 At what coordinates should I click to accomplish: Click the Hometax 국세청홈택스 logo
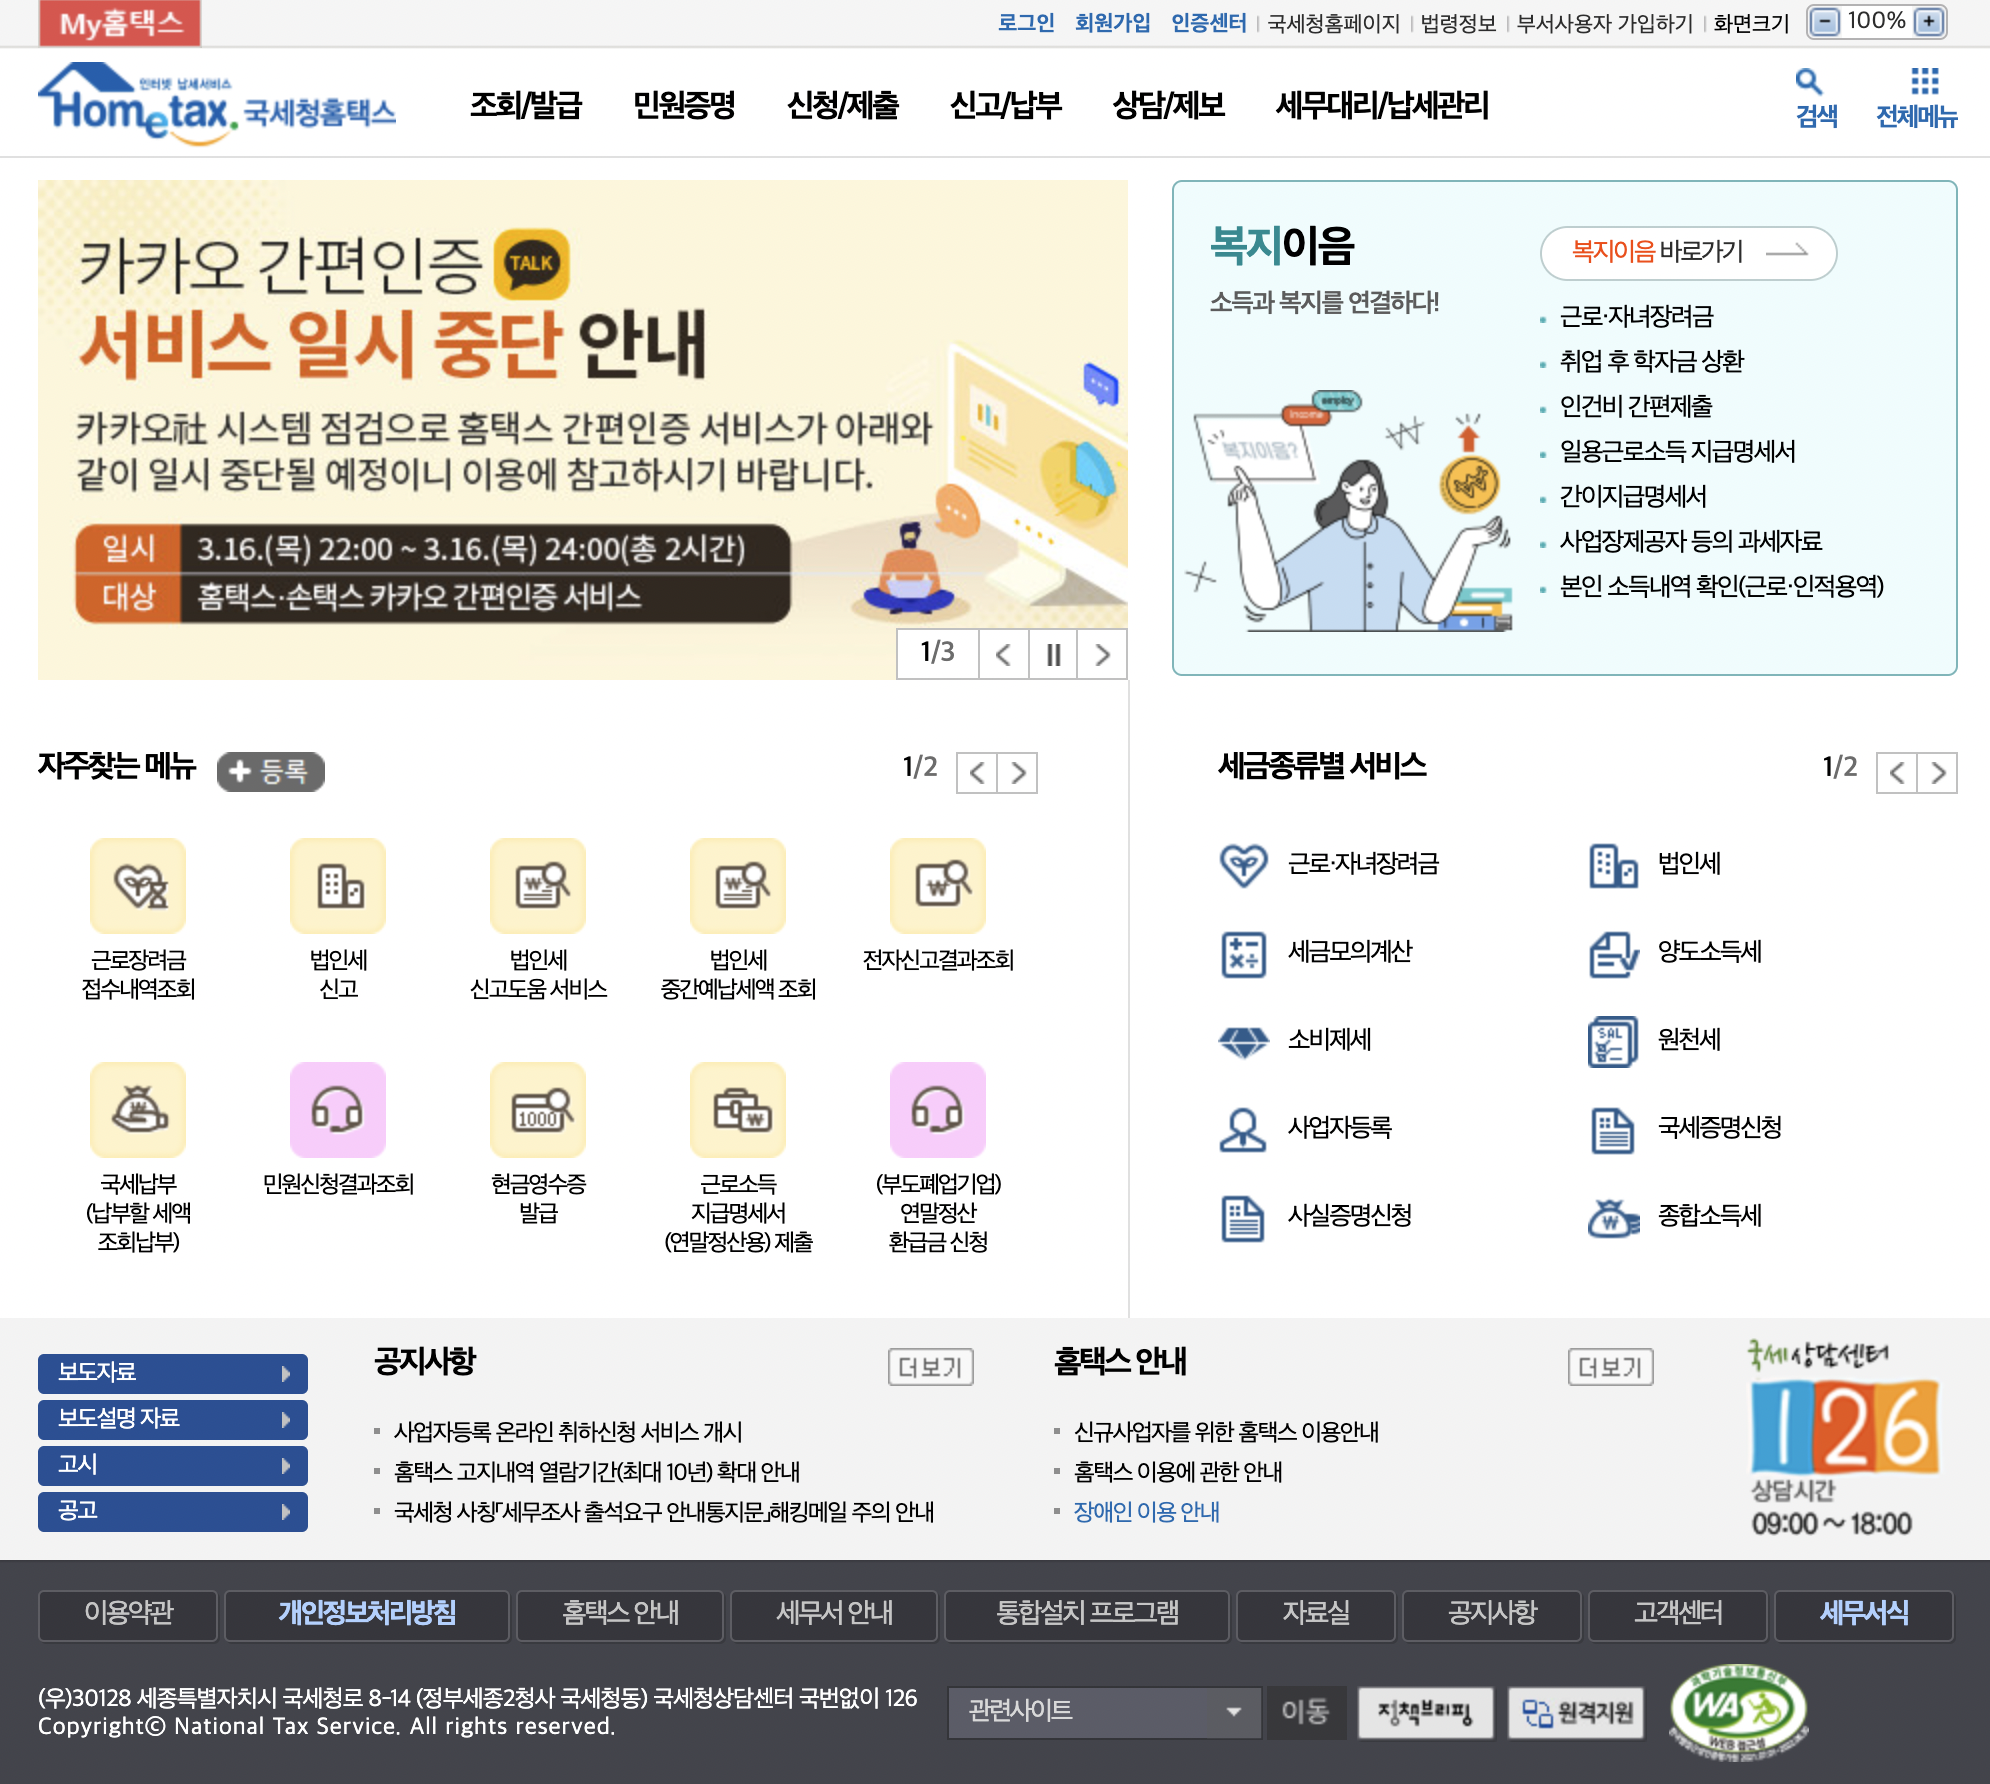[217, 103]
